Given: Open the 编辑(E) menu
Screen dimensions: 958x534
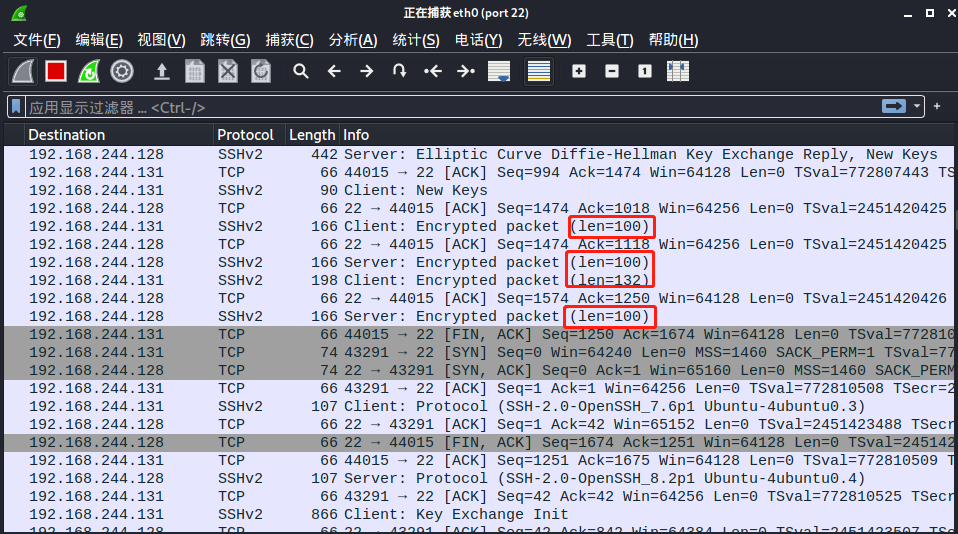Looking at the screenshot, I should coord(99,40).
